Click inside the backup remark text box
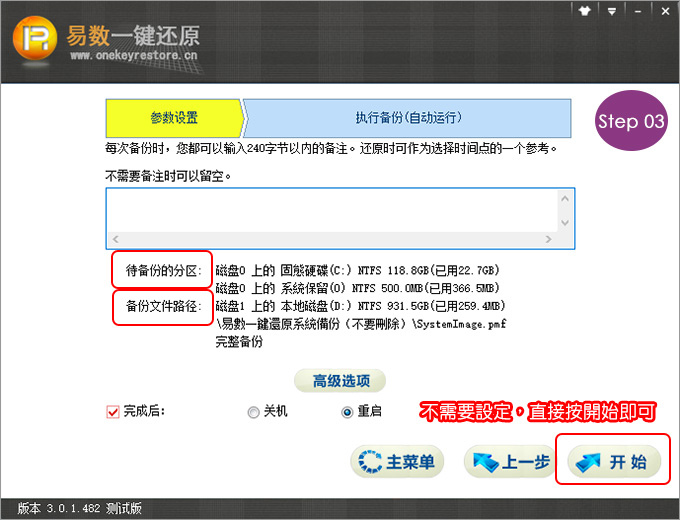 (x=332, y=211)
